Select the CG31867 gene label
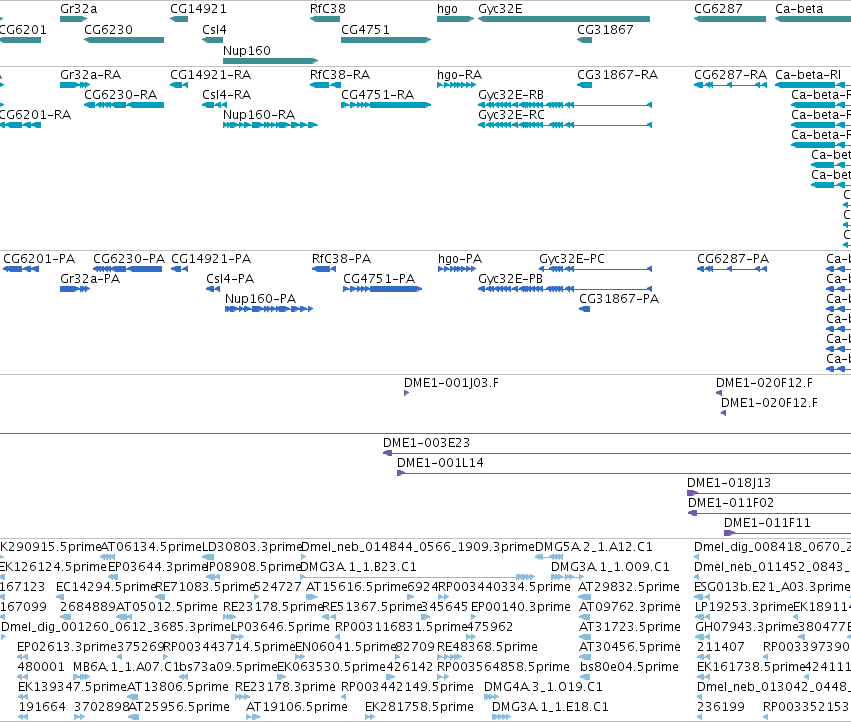This screenshot has height=722, width=851. [605, 29]
